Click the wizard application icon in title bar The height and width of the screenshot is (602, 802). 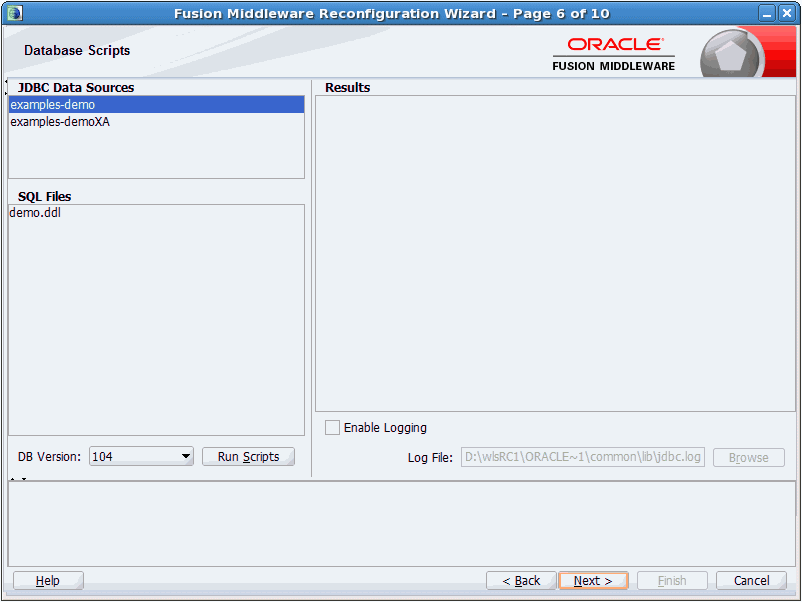coord(15,13)
